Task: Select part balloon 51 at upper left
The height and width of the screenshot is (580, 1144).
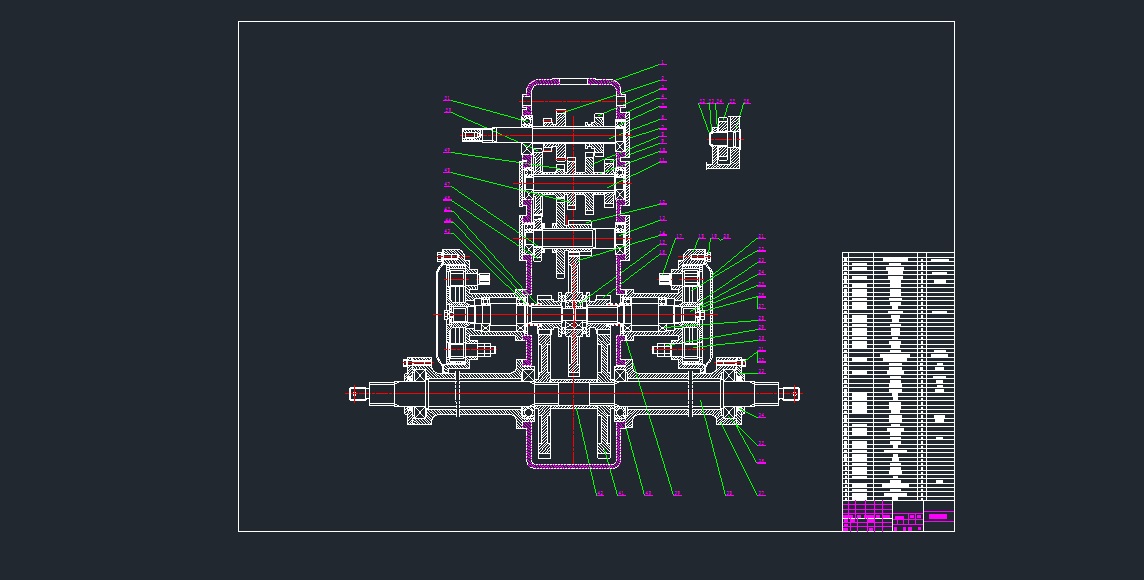Action: pyautogui.click(x=447, y=99)
